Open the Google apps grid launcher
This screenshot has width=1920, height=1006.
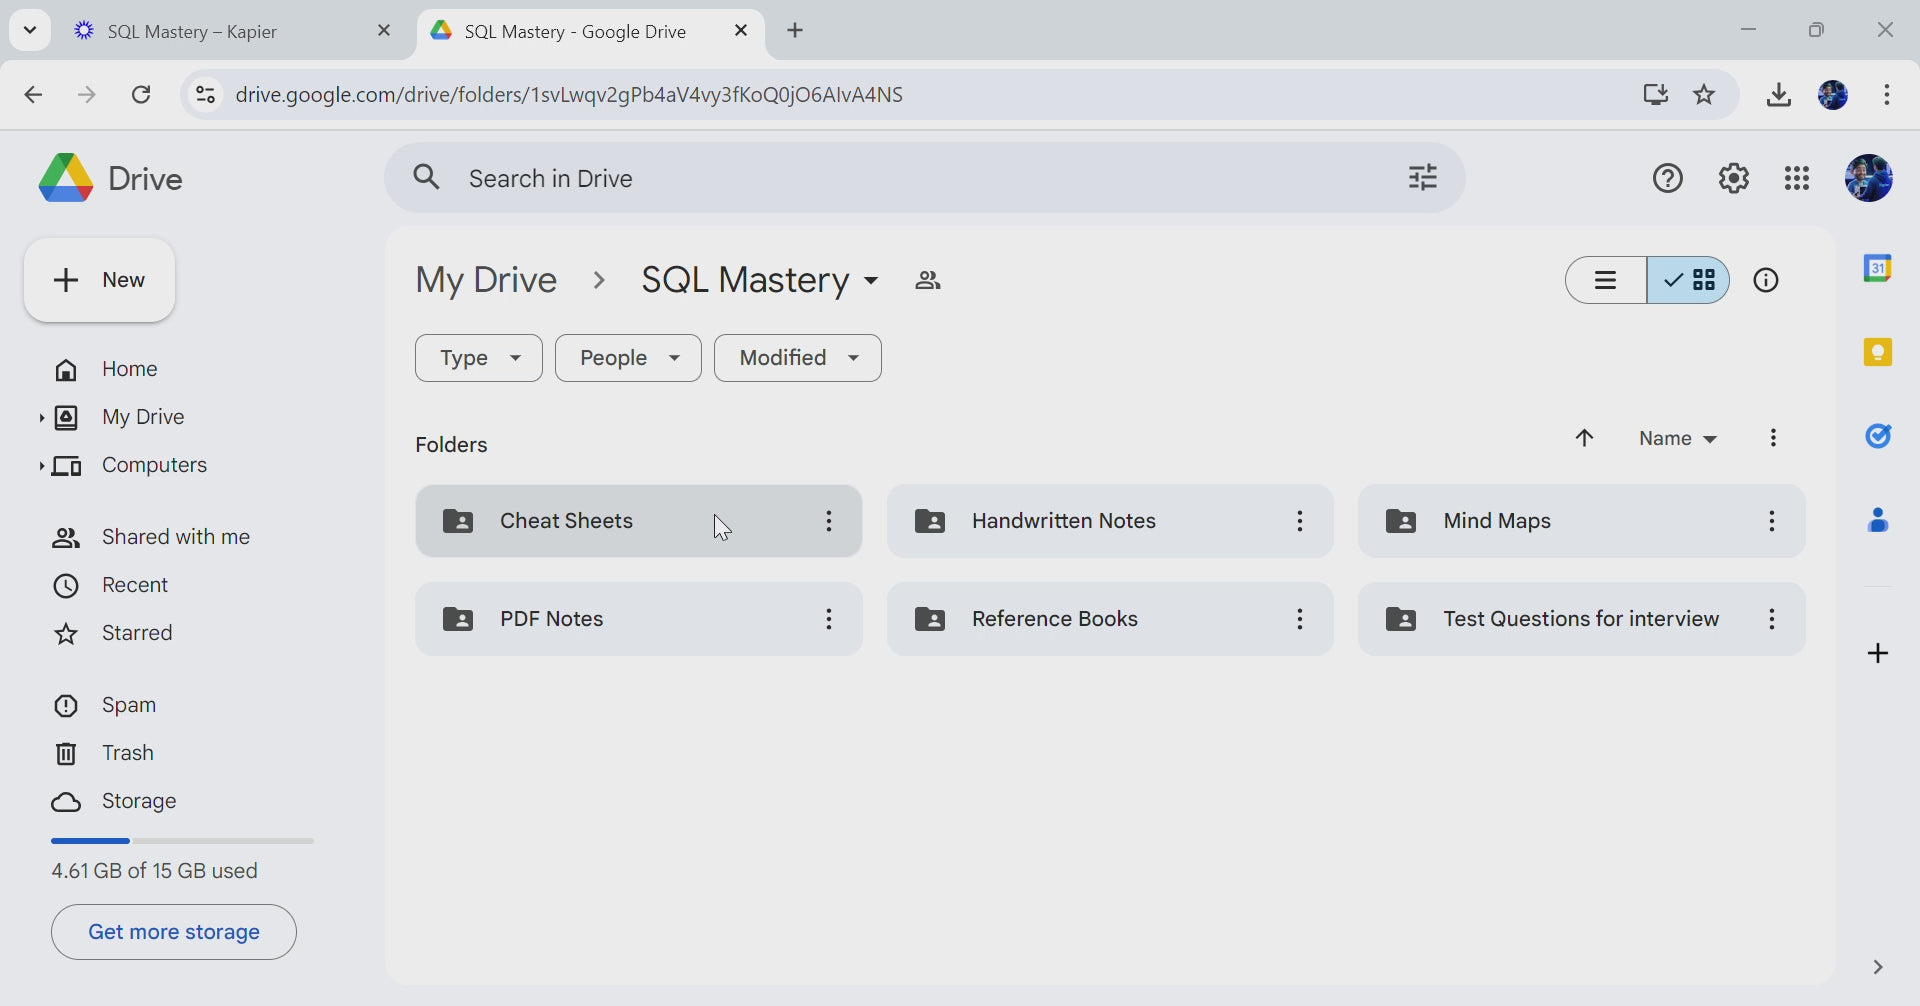point(1797,179)
